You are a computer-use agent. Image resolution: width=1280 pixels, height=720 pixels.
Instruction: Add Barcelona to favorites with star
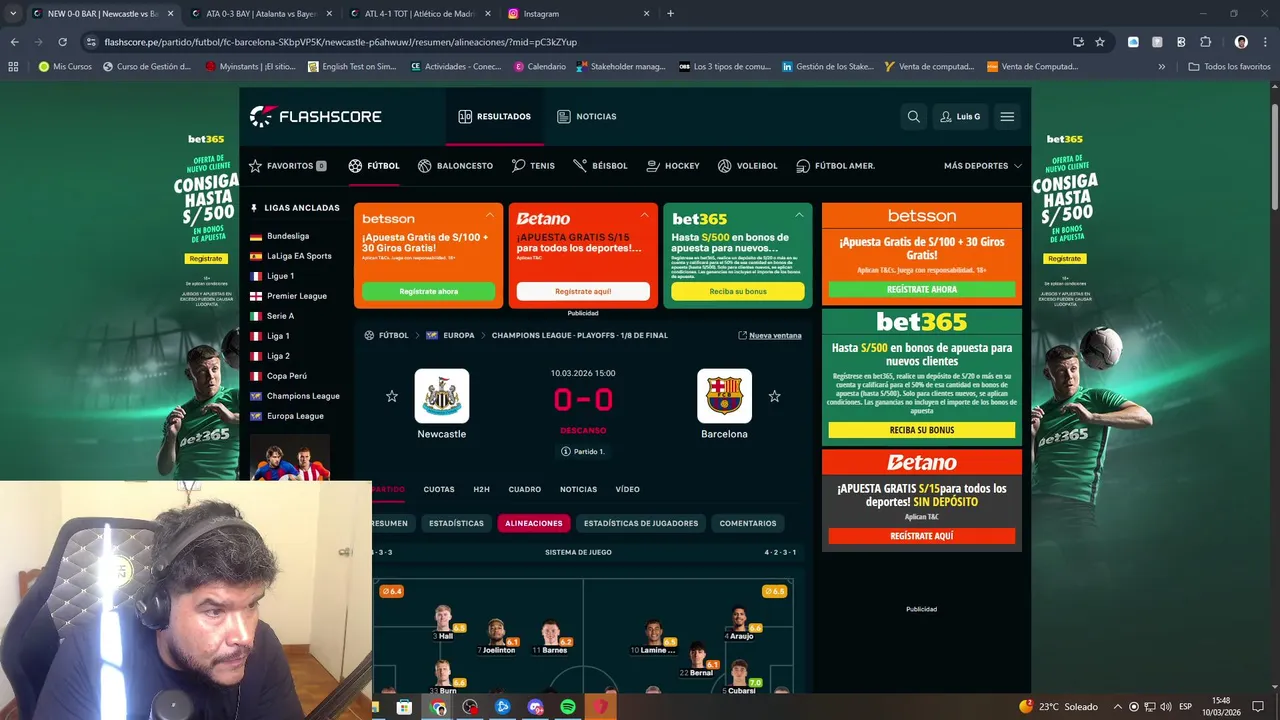(x=774, y=396)
